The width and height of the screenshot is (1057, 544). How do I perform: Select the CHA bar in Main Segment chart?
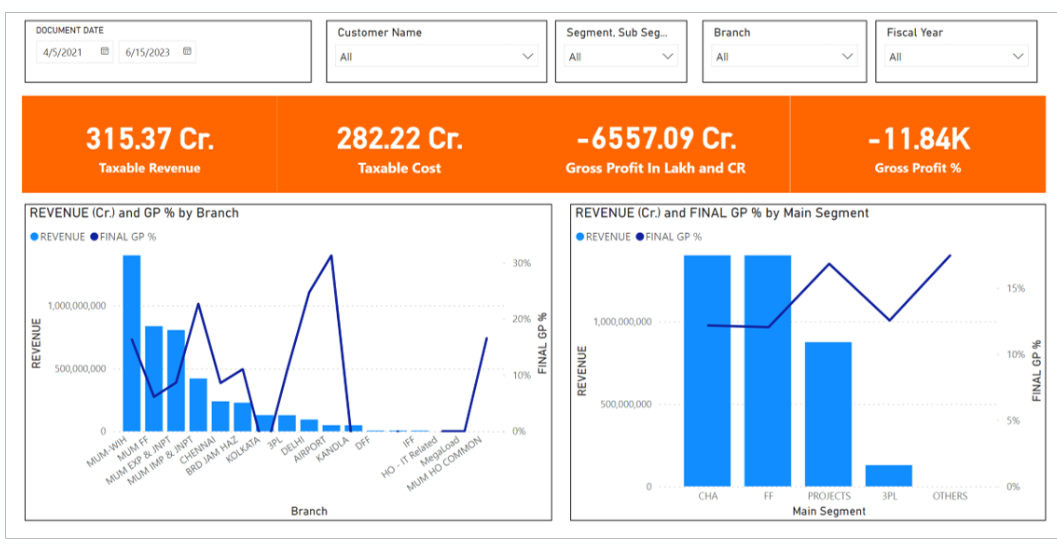[x=707, y=370]
